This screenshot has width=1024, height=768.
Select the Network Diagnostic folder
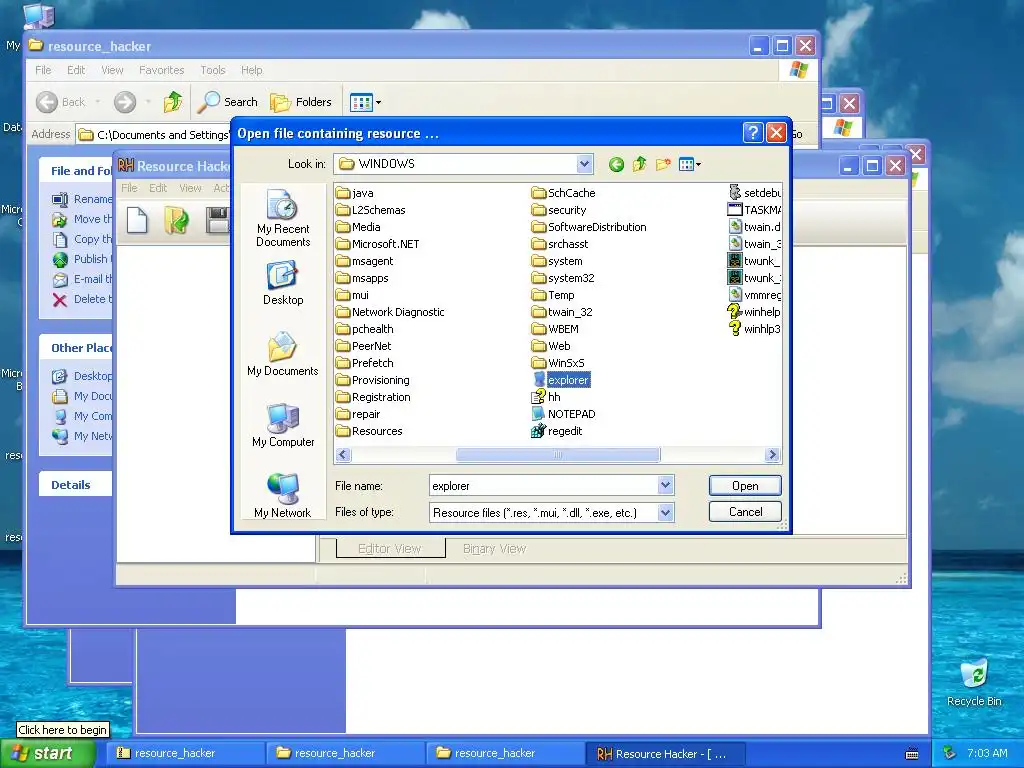click(x=390, y=312)
